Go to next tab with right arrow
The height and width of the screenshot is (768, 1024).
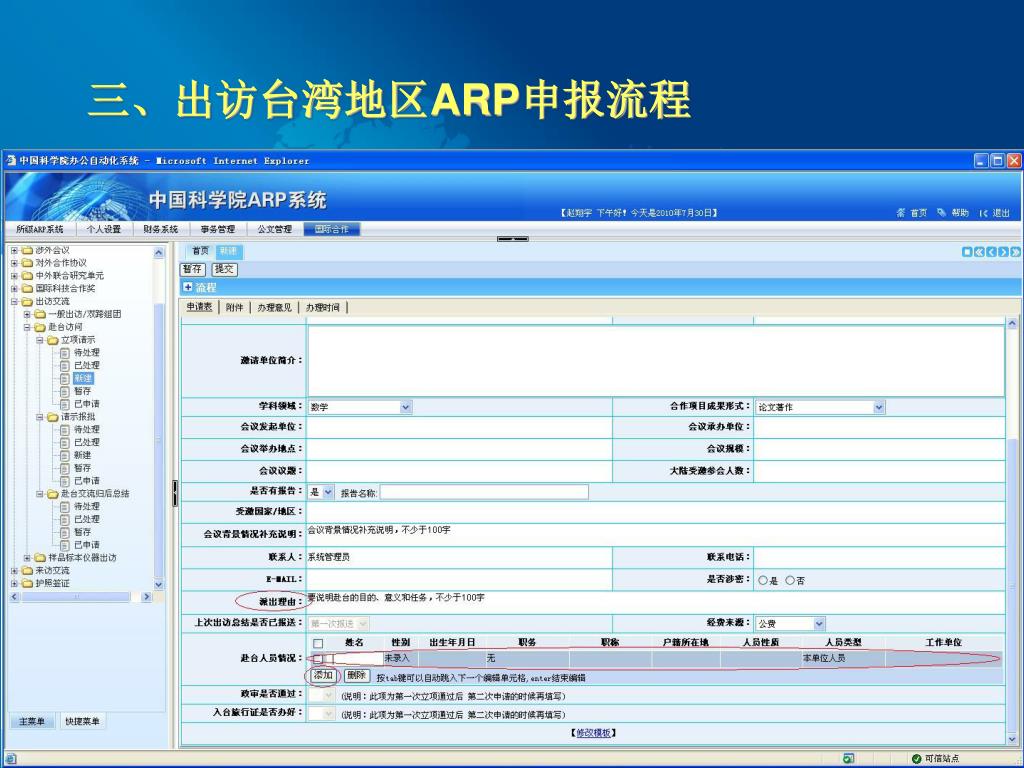point(1003,252)
